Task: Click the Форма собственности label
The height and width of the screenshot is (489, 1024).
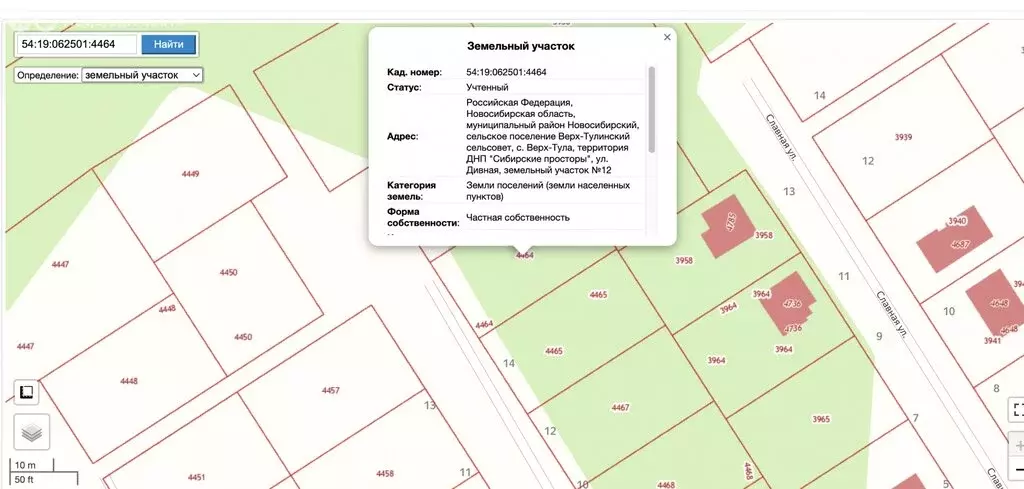Action: tap(423, 217)
